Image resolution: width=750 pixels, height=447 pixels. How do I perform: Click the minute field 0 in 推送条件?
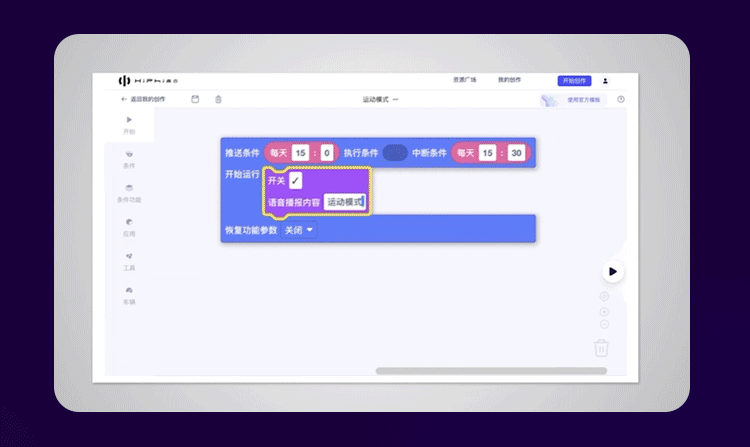(327, 153)
